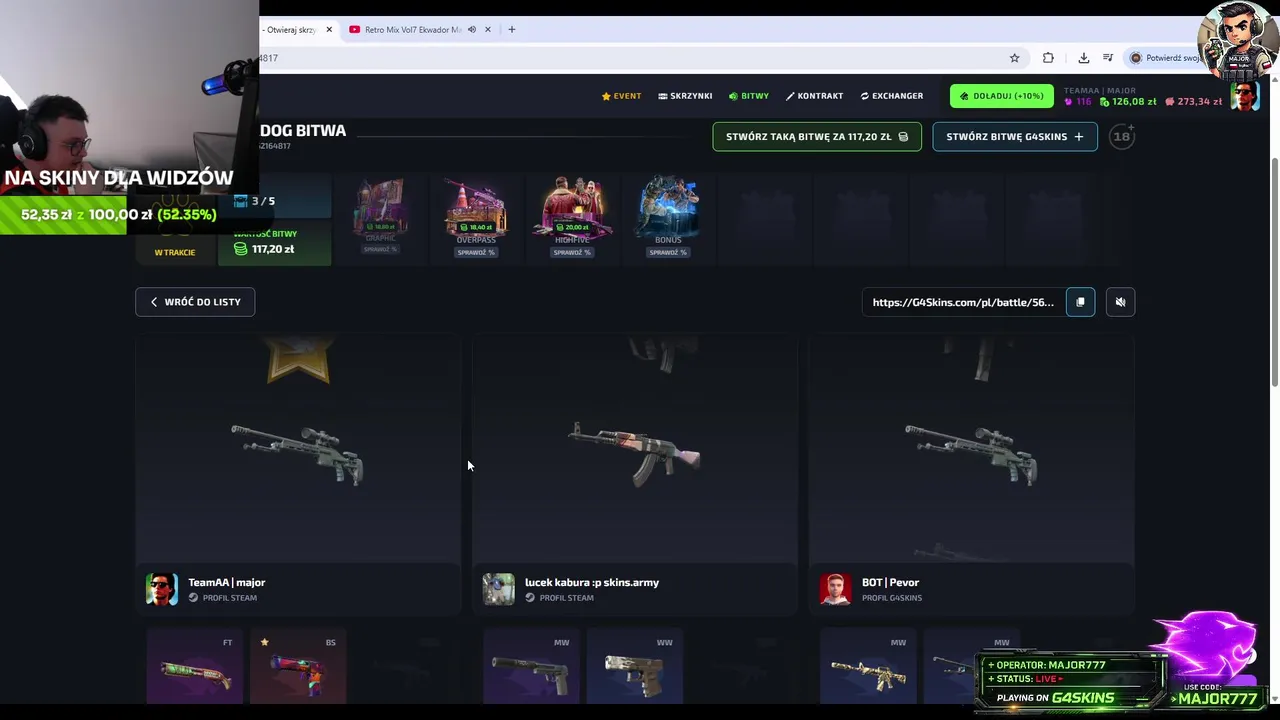Screen dimensions: 1280x720
Task: Click the 18+ age badge icon
Action: 1122,137
